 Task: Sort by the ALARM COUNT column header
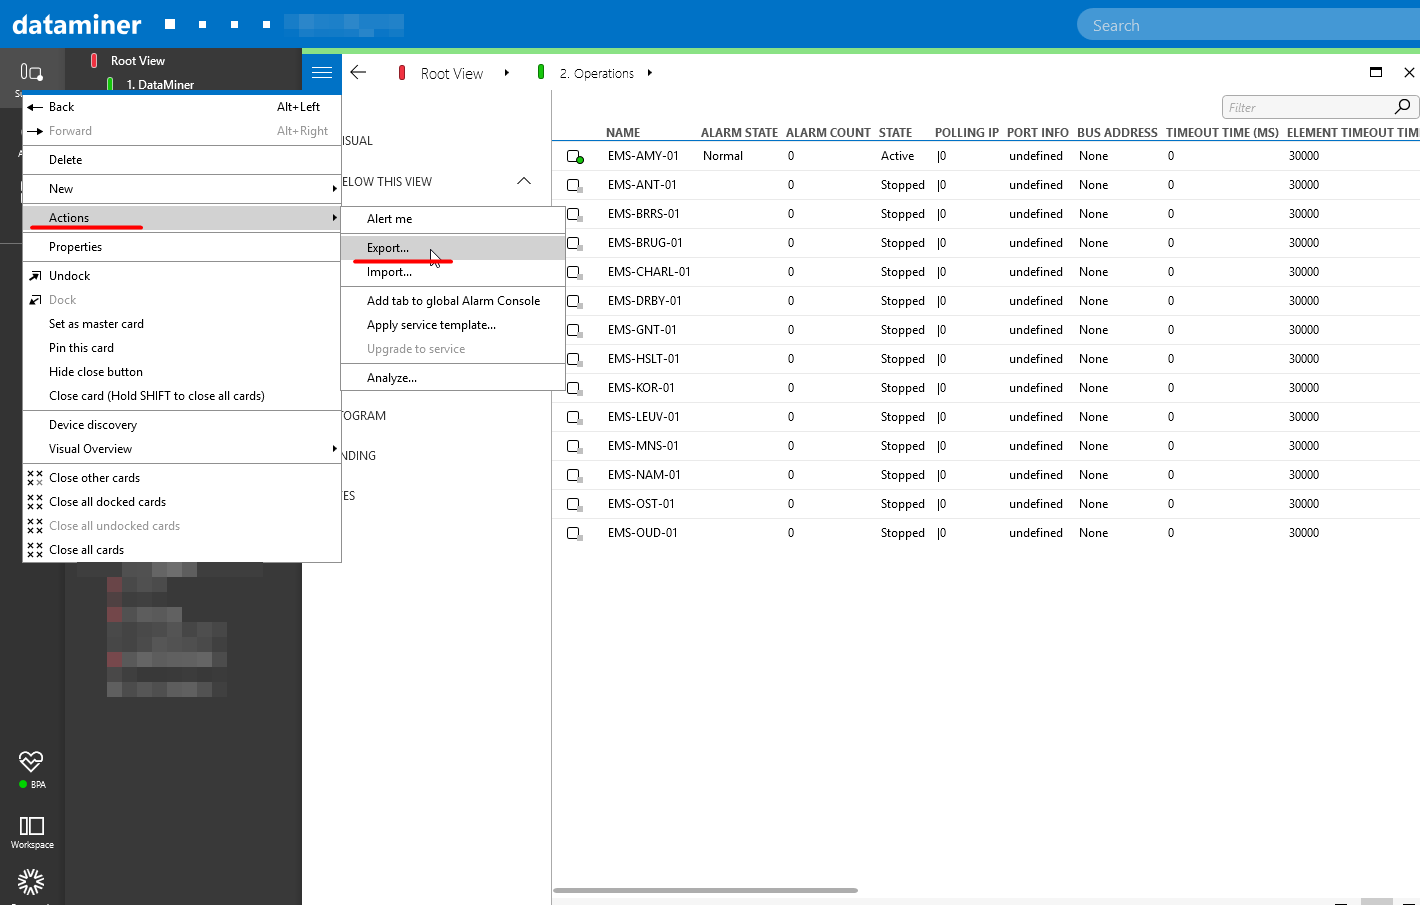(827, 133)
